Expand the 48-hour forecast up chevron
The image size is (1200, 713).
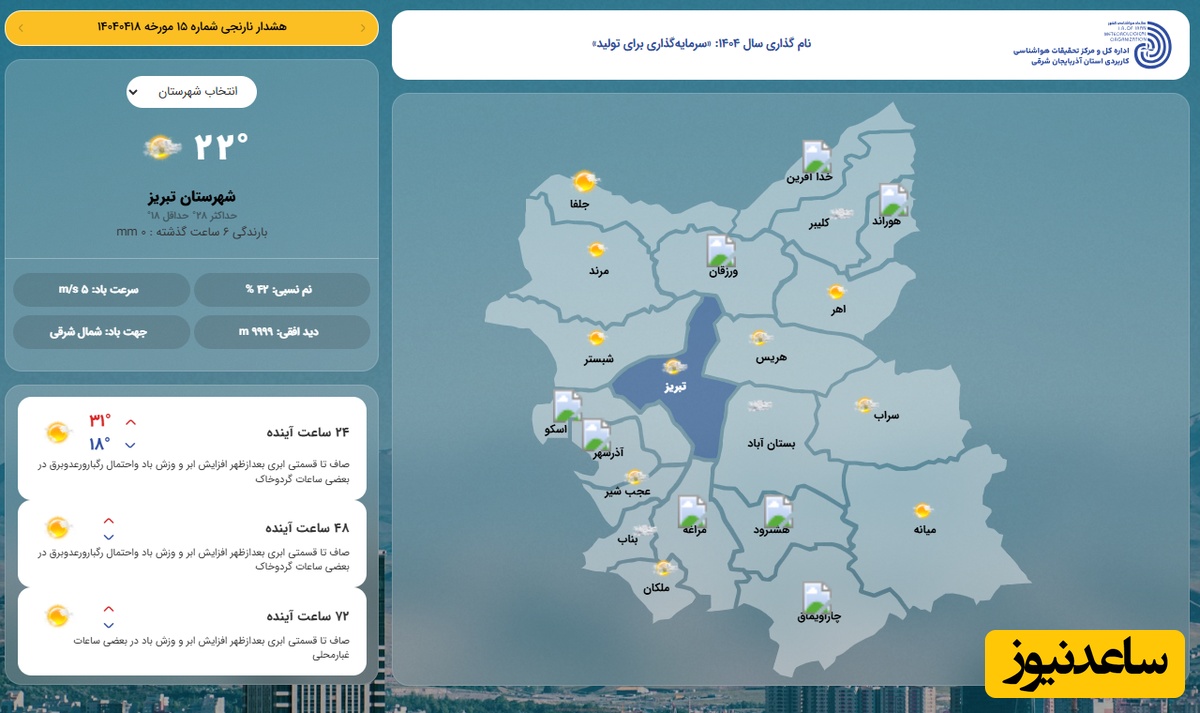pos(109,520)
